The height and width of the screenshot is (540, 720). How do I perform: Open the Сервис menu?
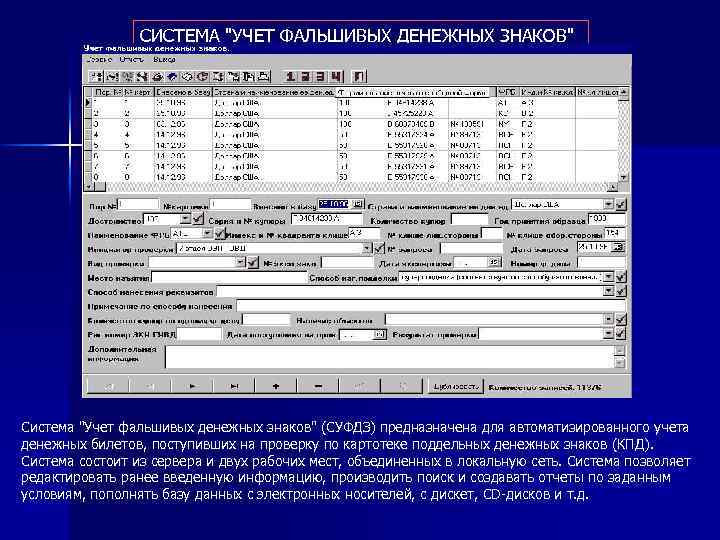click(x=99, y=60)
